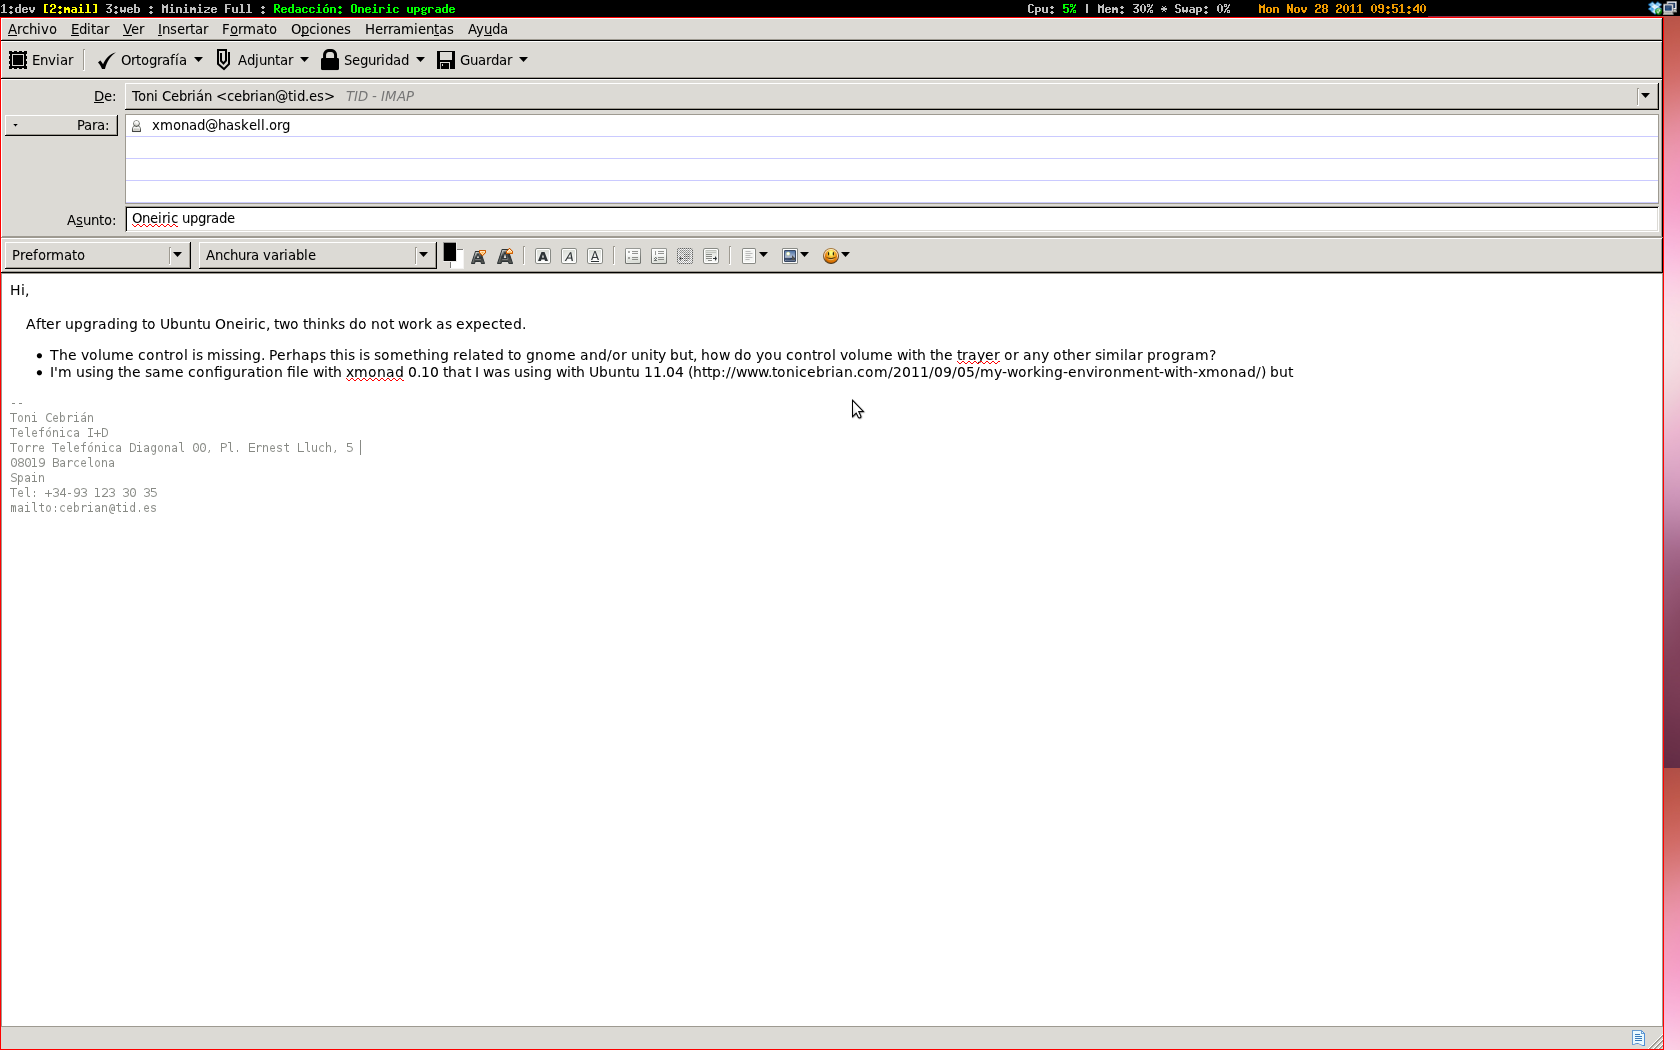Expand the Adjuntar dropdown arrow

pyautogui.click(x=304, y=60)
